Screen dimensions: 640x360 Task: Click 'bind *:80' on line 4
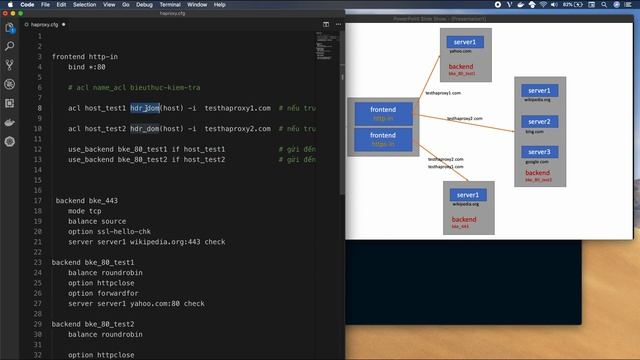(87, 67)
